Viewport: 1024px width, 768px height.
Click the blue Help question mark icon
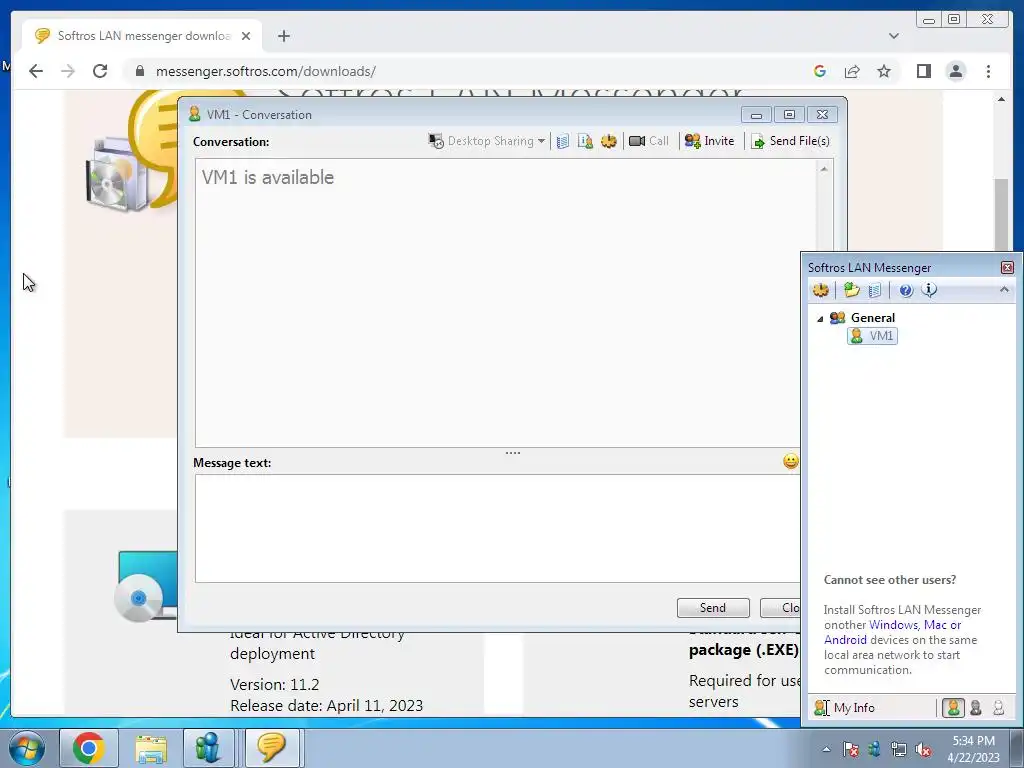pyautogui.click(x=906, y=291)
